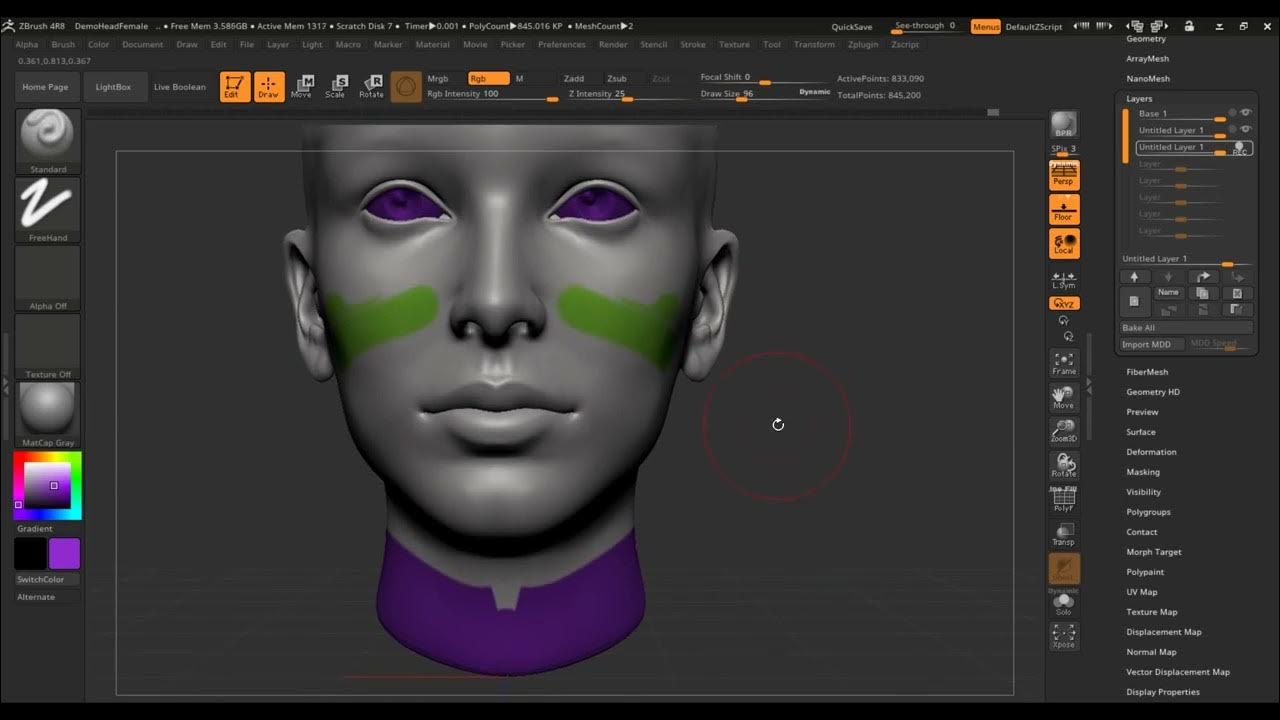Open the Zplugin menu
Viewport: 1280px width, 720px height.
(863, 44)
